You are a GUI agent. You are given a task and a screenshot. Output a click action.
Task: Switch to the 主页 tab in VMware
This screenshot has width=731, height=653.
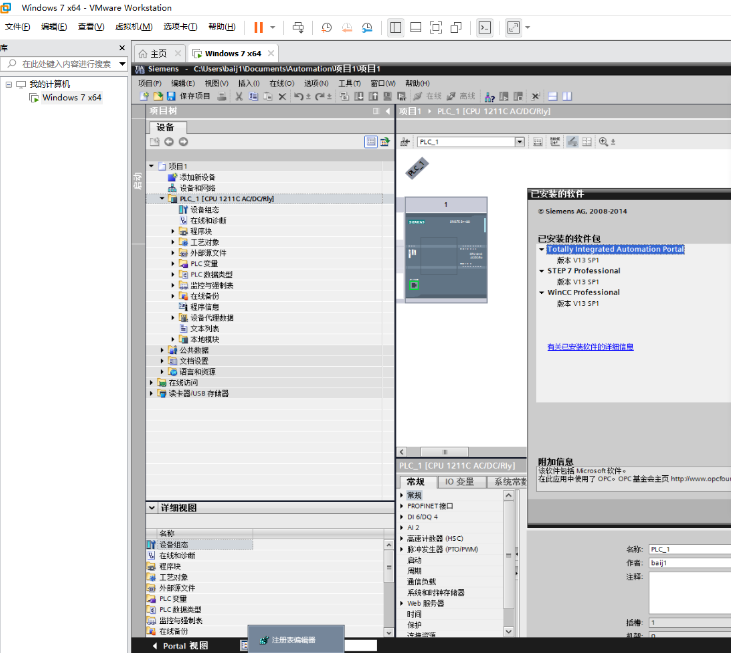[x=159, y=54]
